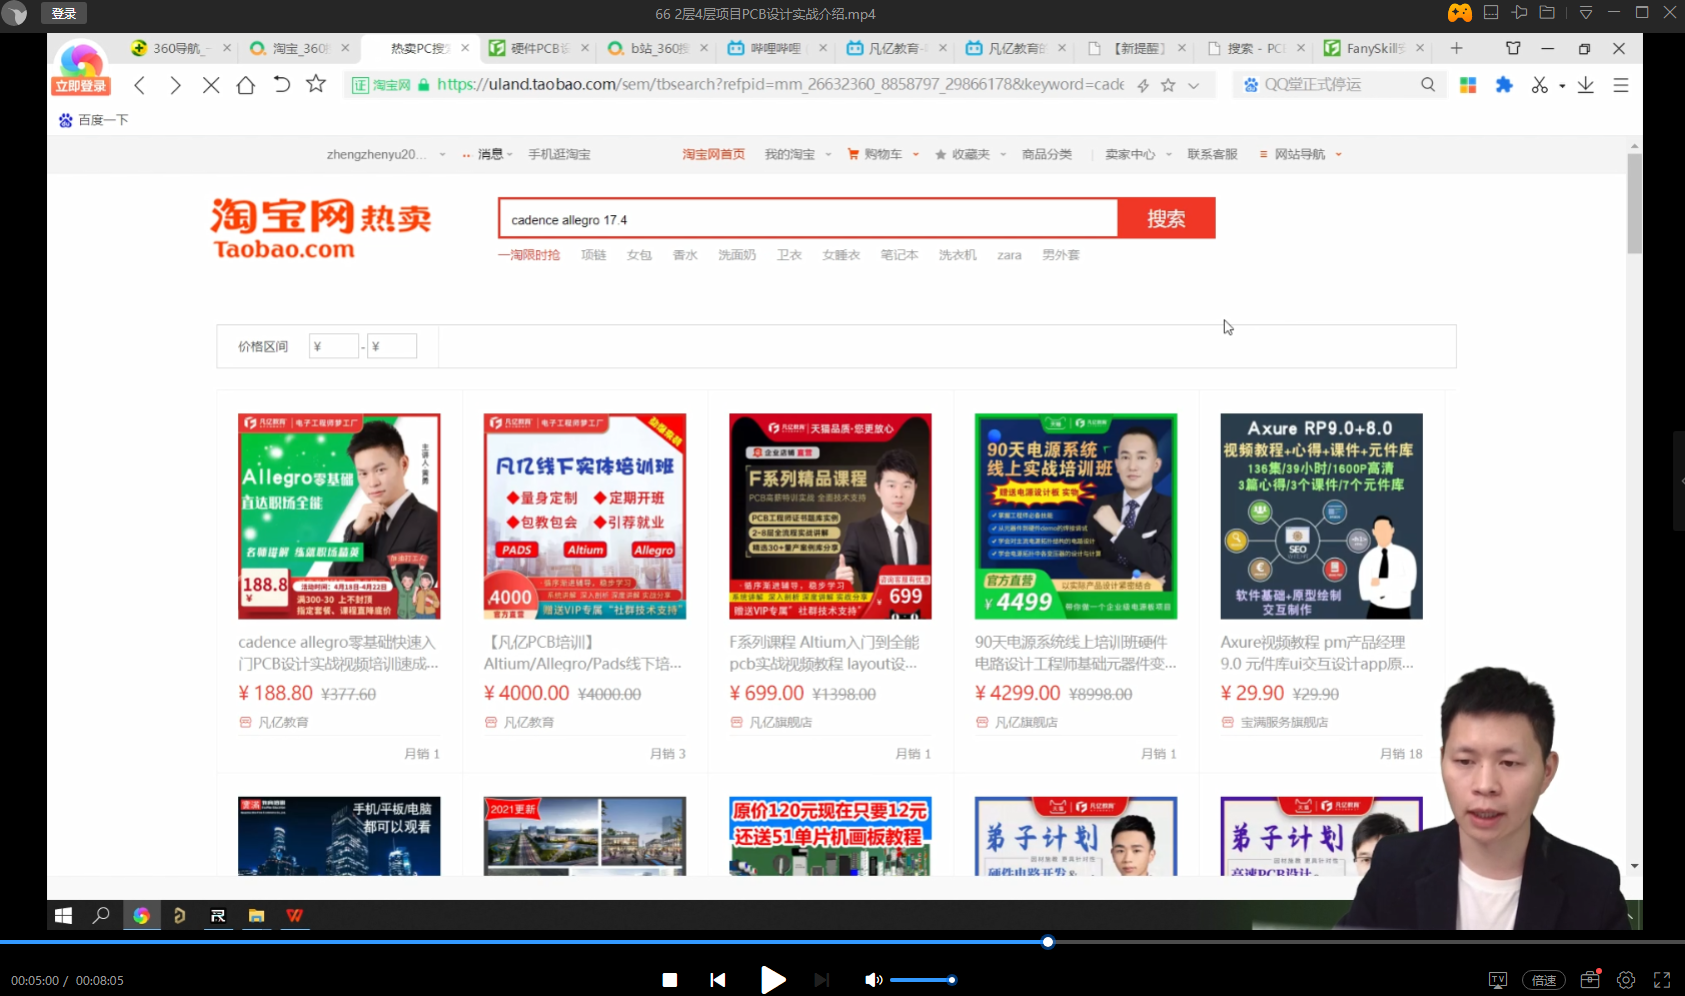Open a new browser tab
1685x996 pixels.
click(x=1456, y=48)
